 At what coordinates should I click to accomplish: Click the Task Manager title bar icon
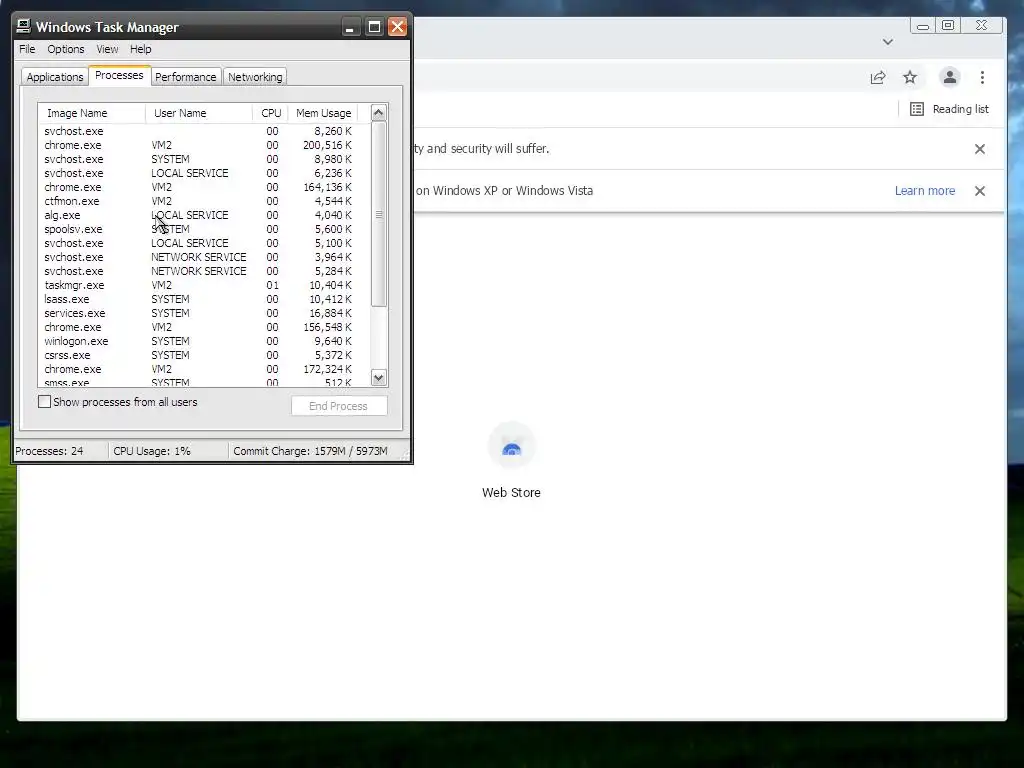(24, 26)
